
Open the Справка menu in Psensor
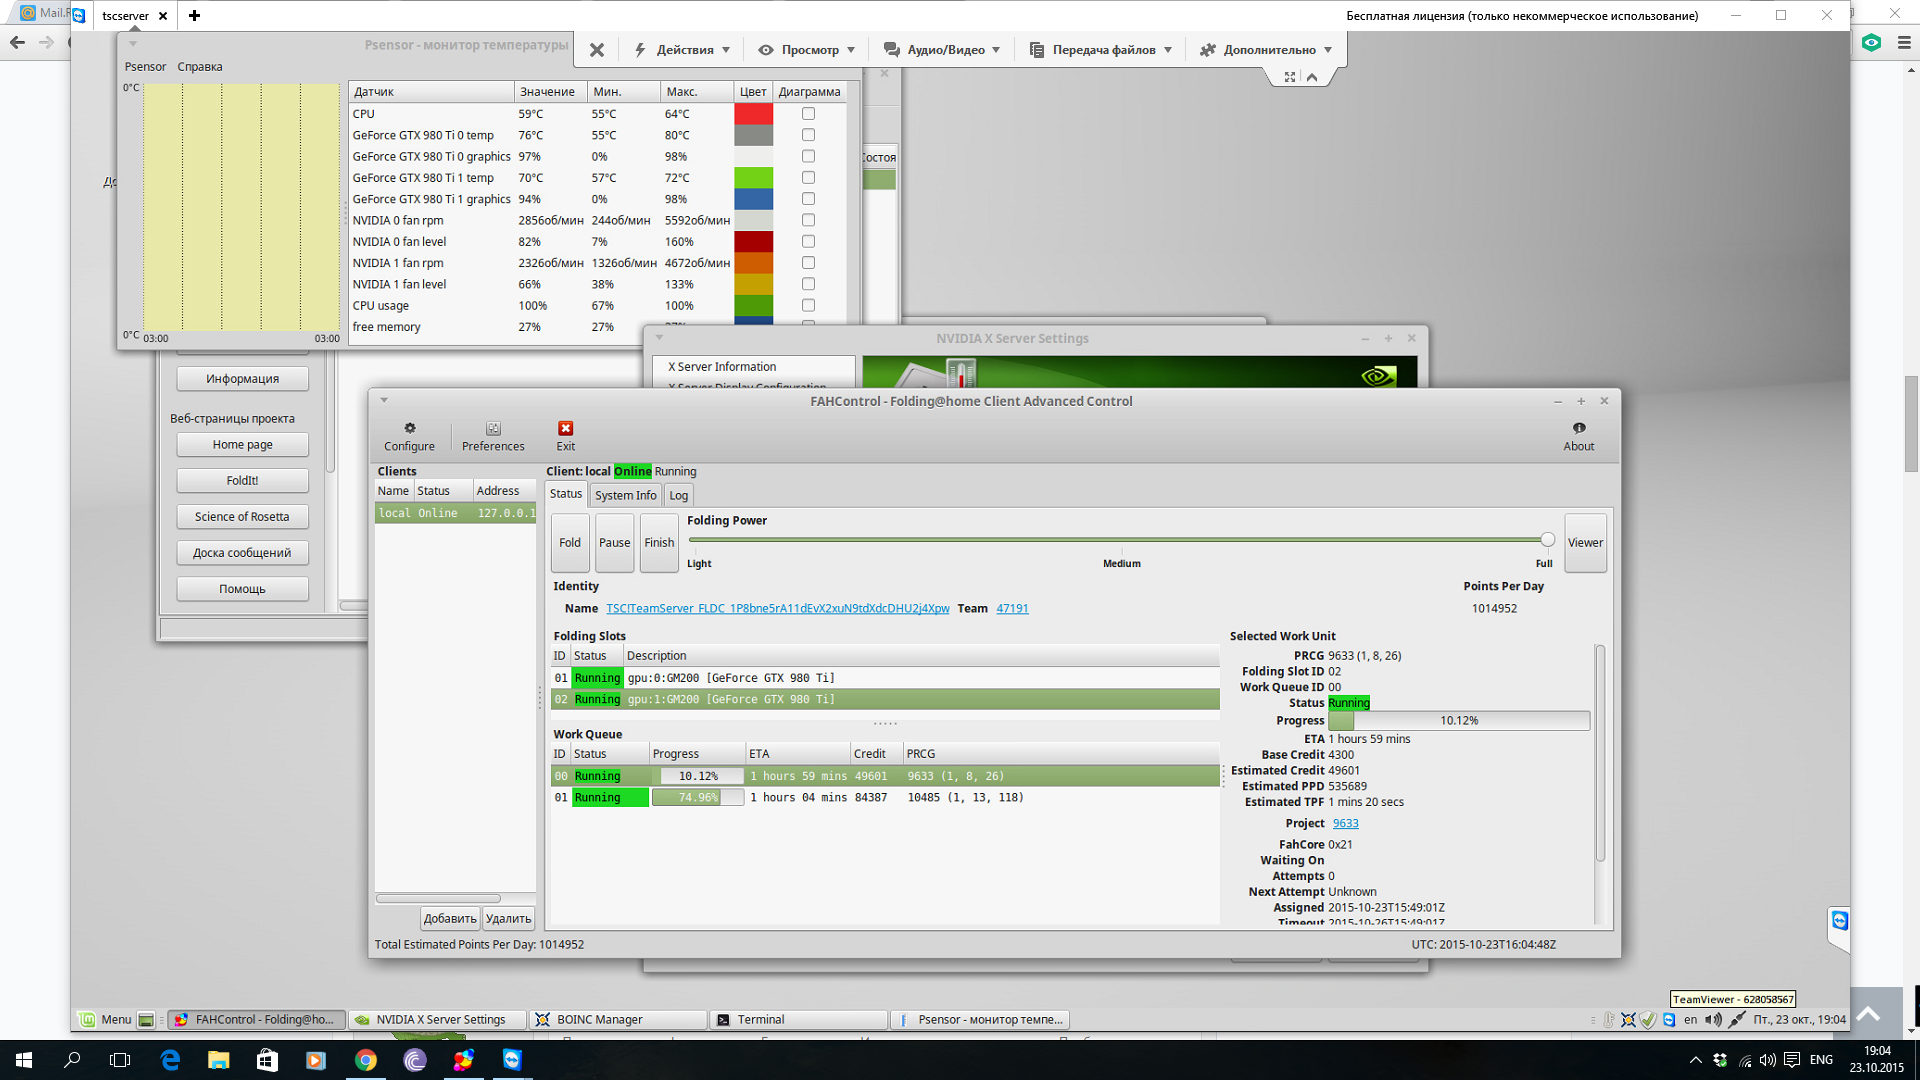coord(199,67)
